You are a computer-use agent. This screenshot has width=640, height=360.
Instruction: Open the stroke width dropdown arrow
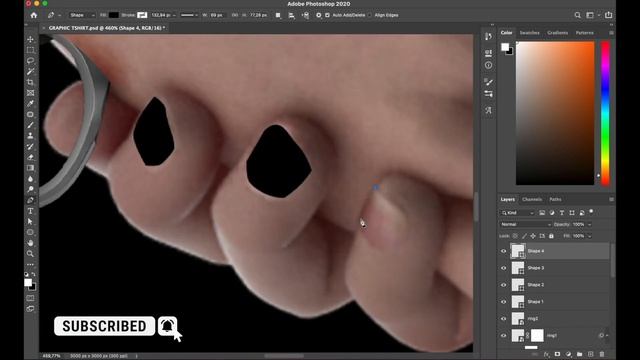(174, 15)
